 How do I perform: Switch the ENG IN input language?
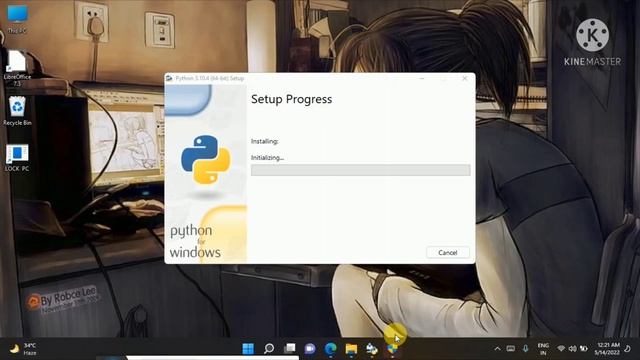543,349
